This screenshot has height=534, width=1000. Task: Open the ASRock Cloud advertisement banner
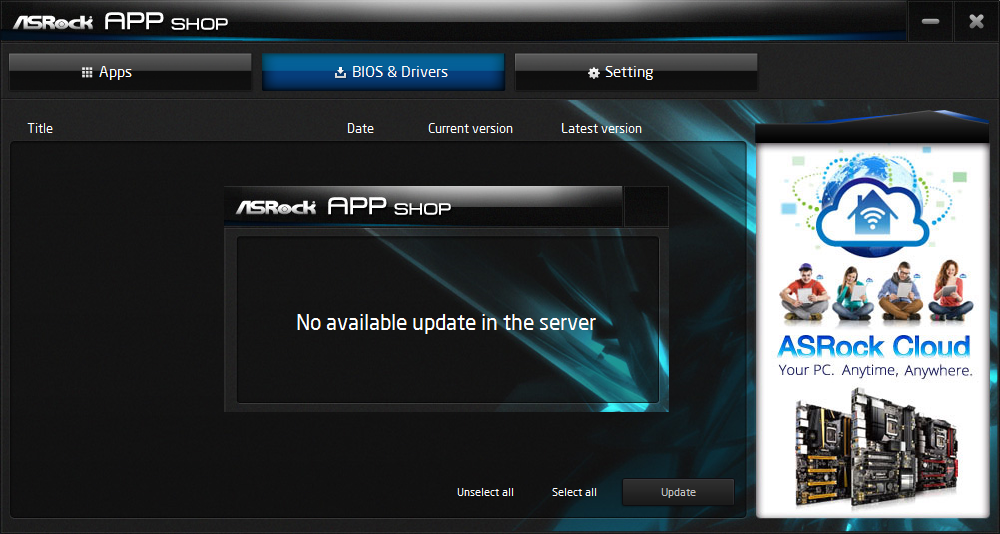(x=872, y=330)
